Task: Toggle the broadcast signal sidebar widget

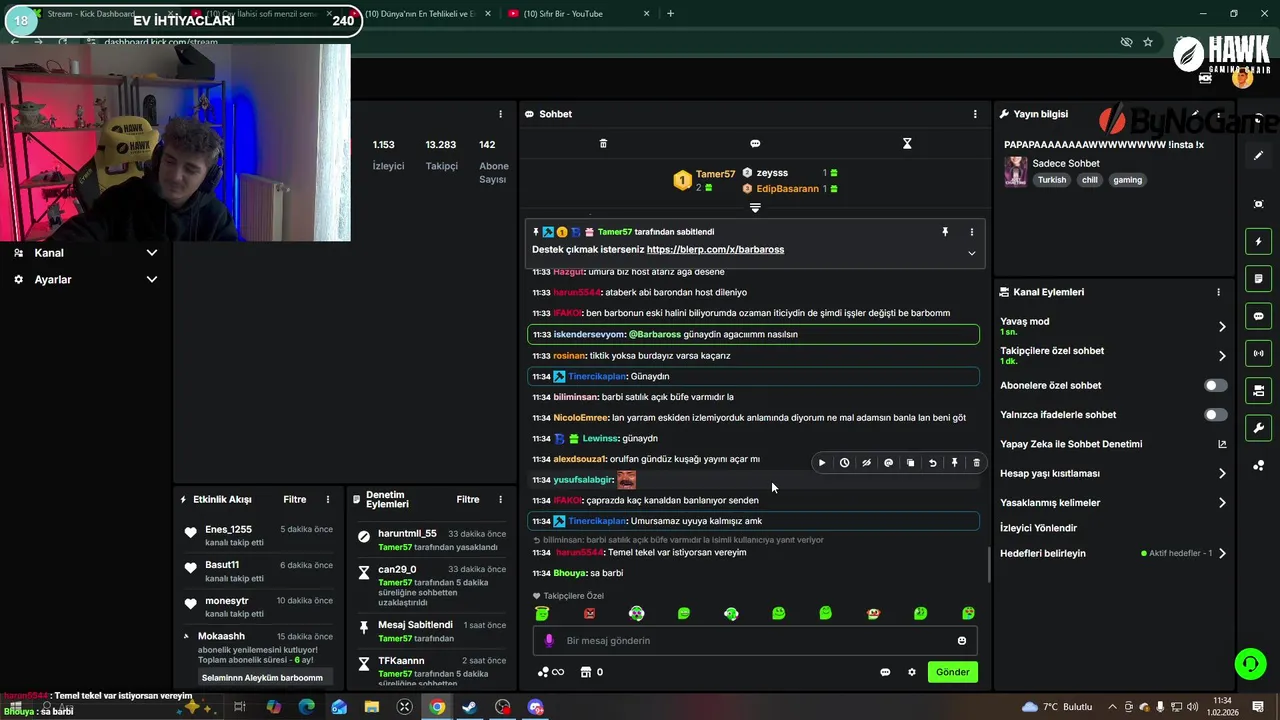Action: (1259, 353)
